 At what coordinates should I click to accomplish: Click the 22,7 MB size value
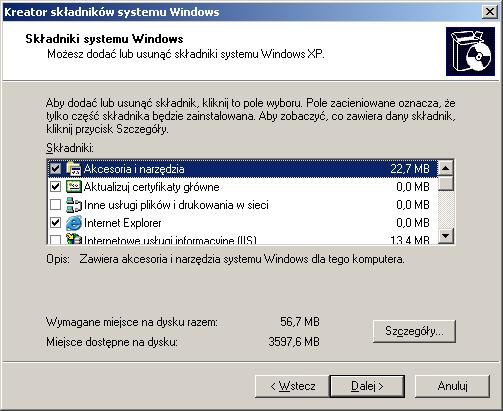coord(410,169)
